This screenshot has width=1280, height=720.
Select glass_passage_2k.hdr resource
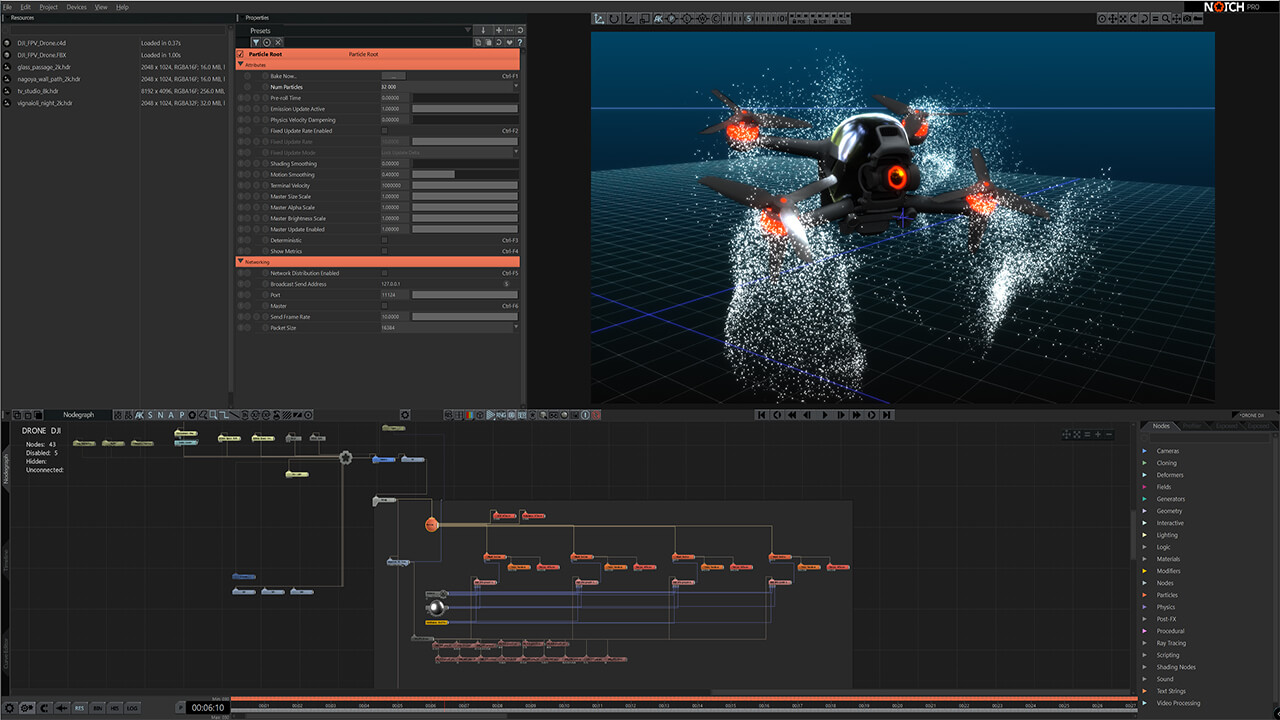[45, 67]
